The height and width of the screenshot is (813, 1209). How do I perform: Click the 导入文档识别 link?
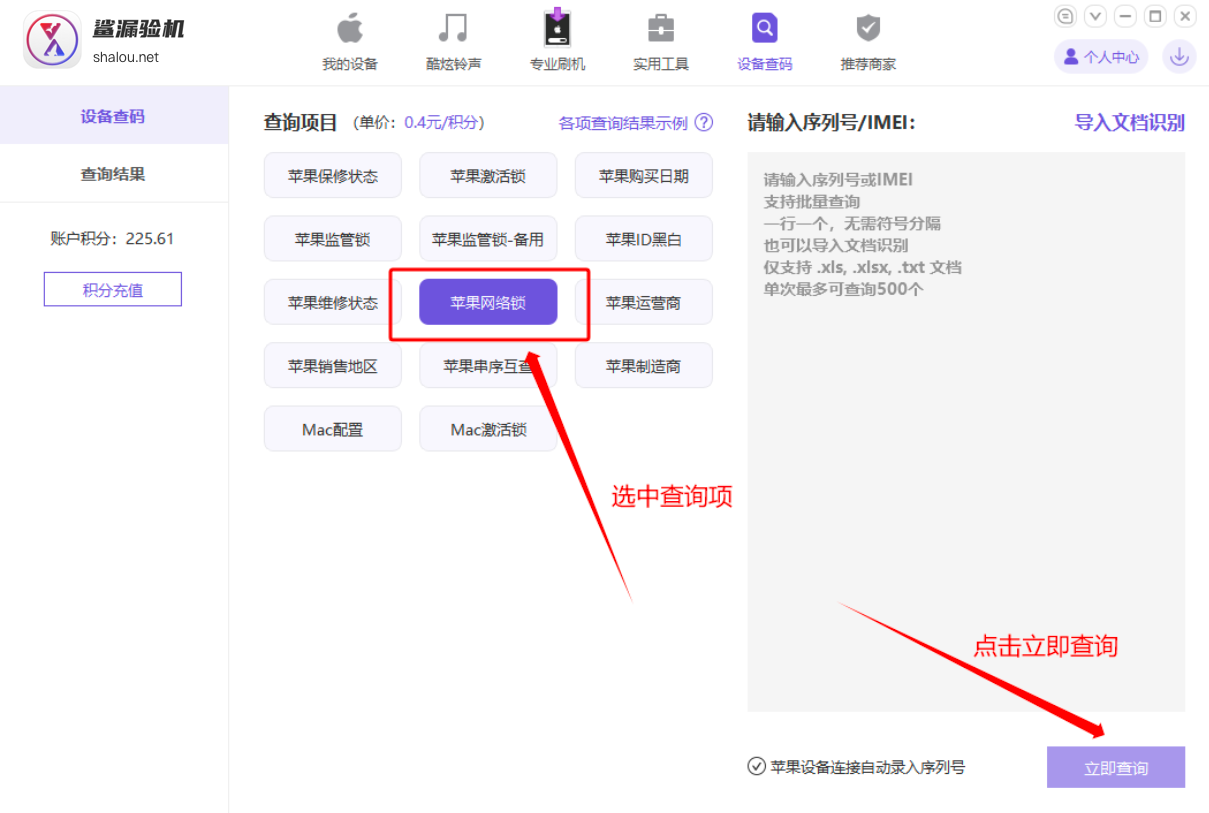point(1129,121)
